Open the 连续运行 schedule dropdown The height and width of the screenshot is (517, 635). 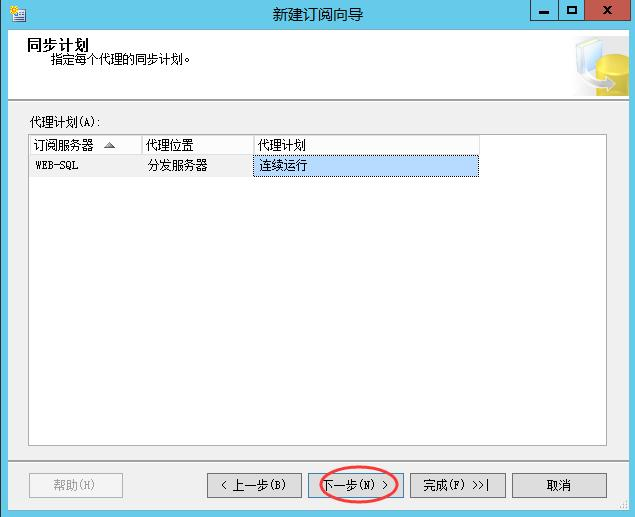click(x=366, y=166)
